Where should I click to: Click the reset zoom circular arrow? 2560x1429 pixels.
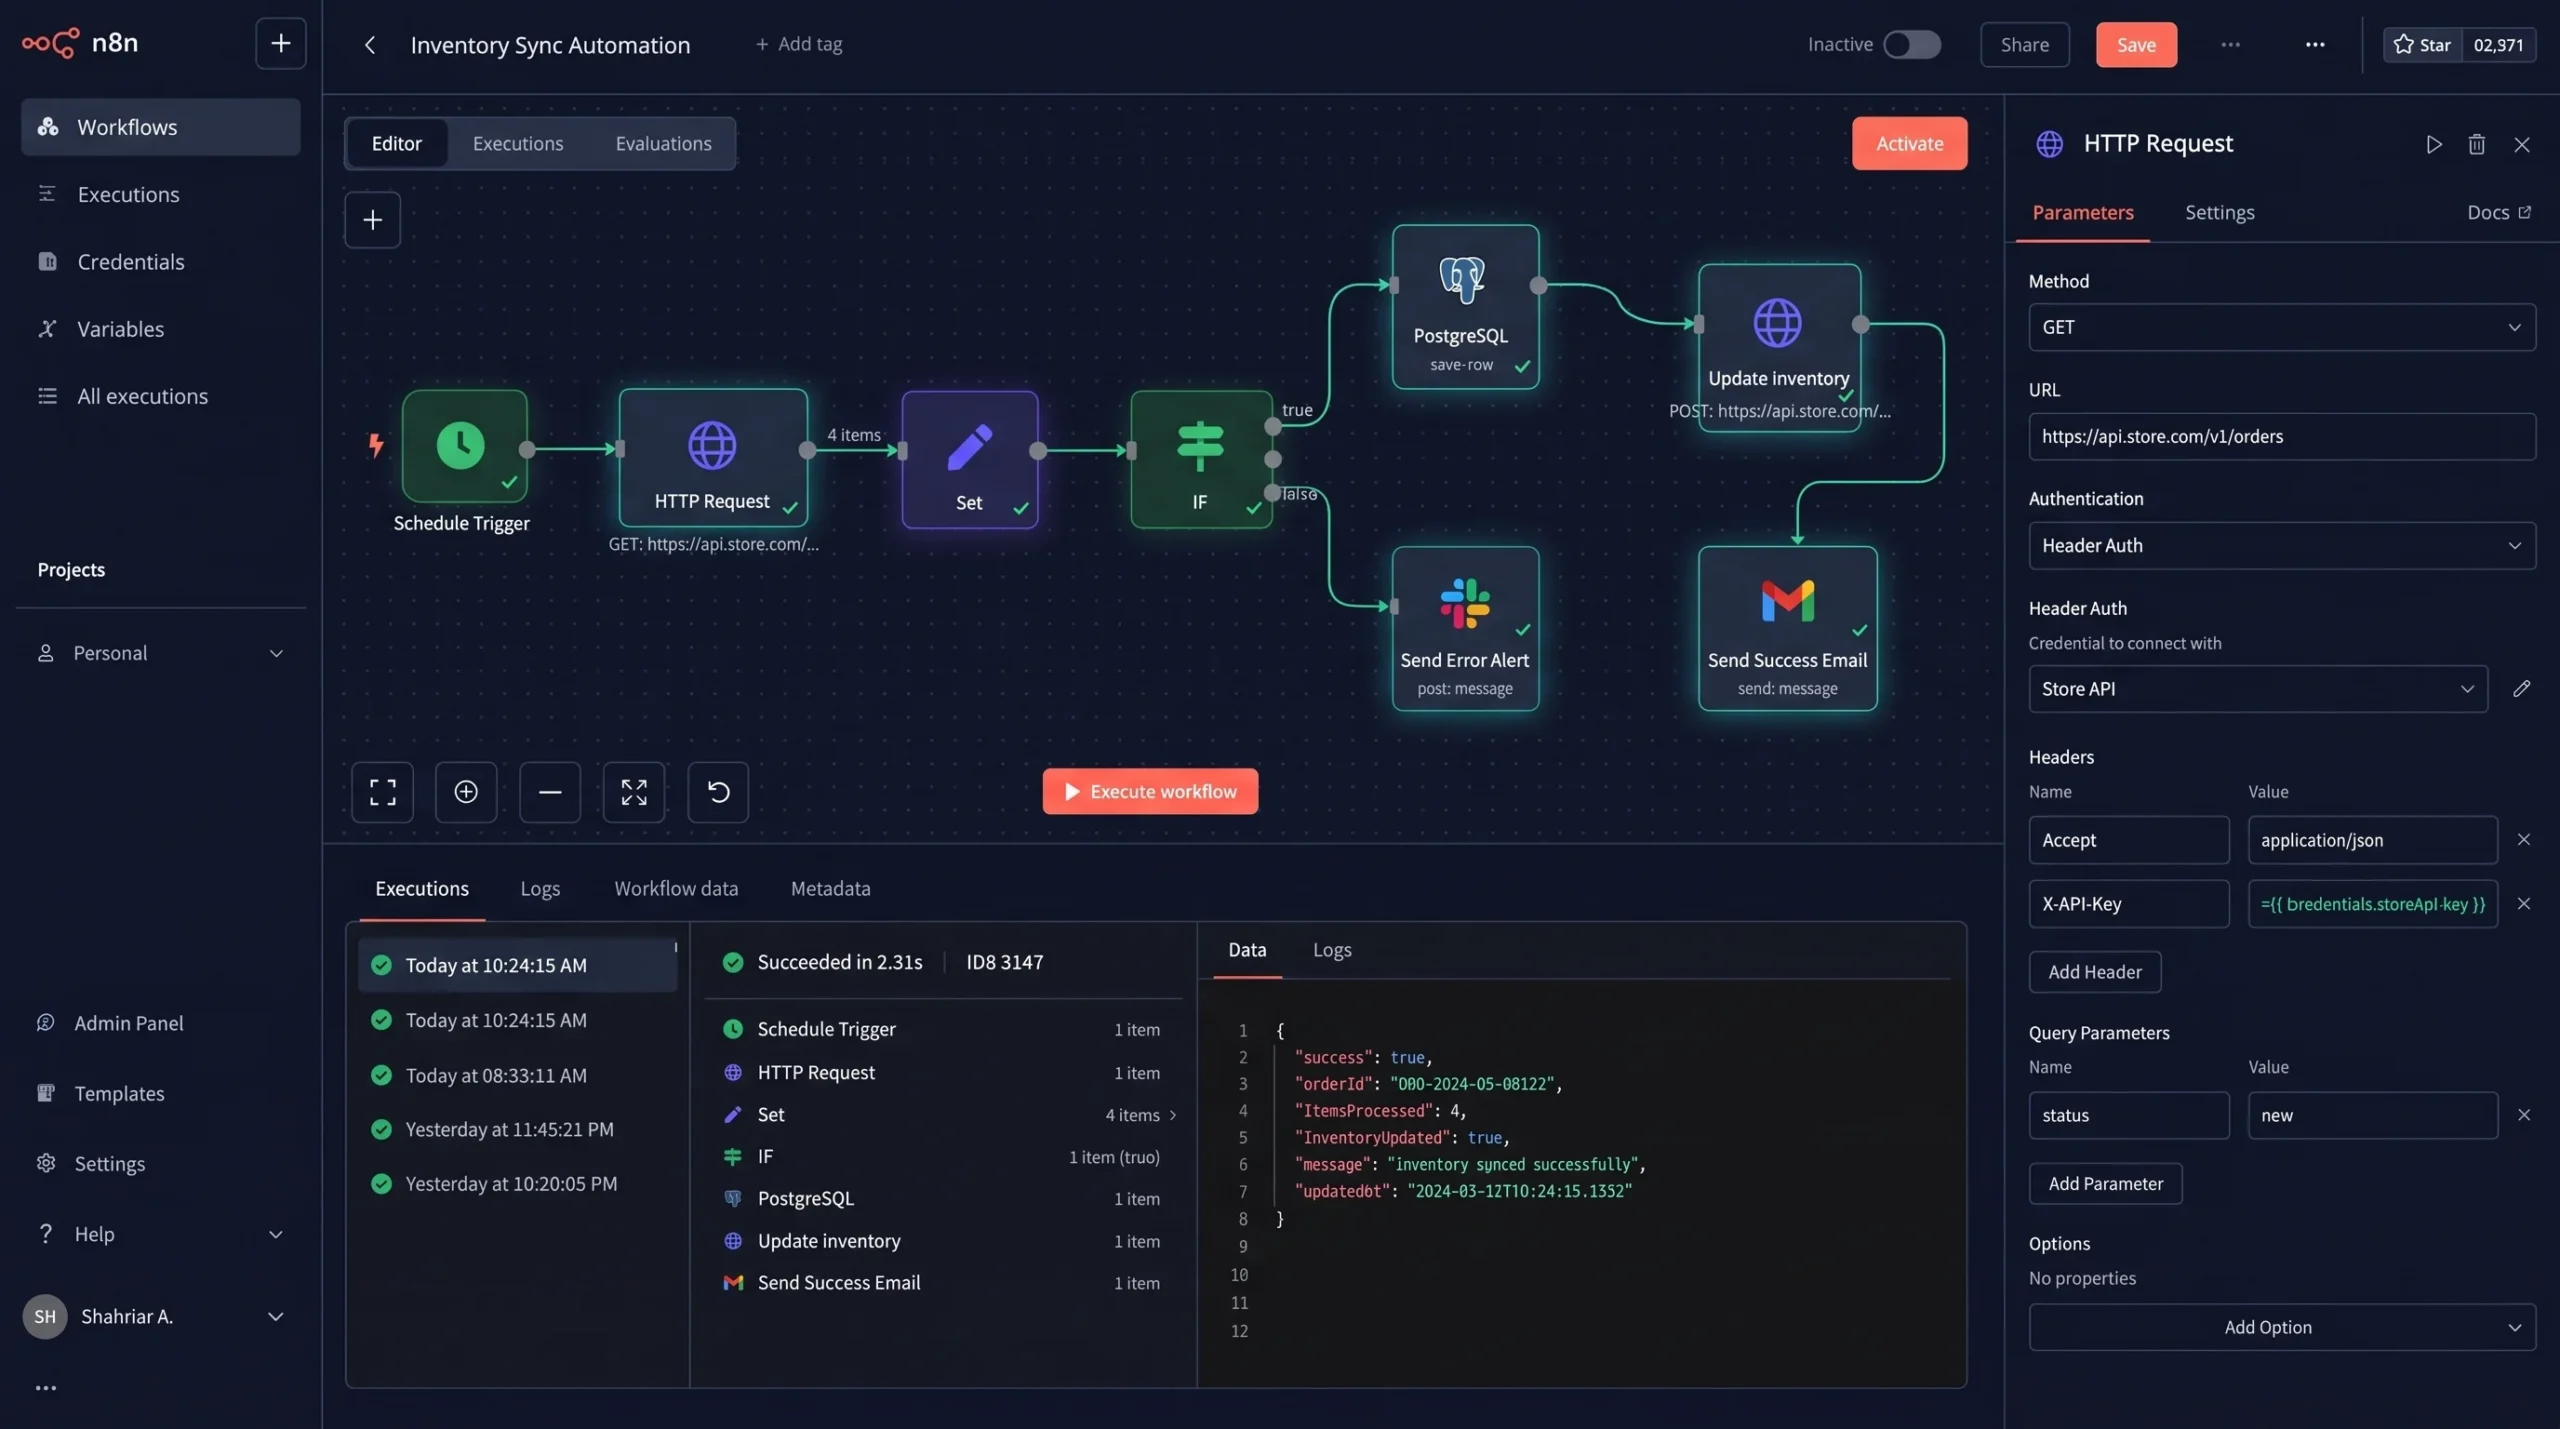718,792
